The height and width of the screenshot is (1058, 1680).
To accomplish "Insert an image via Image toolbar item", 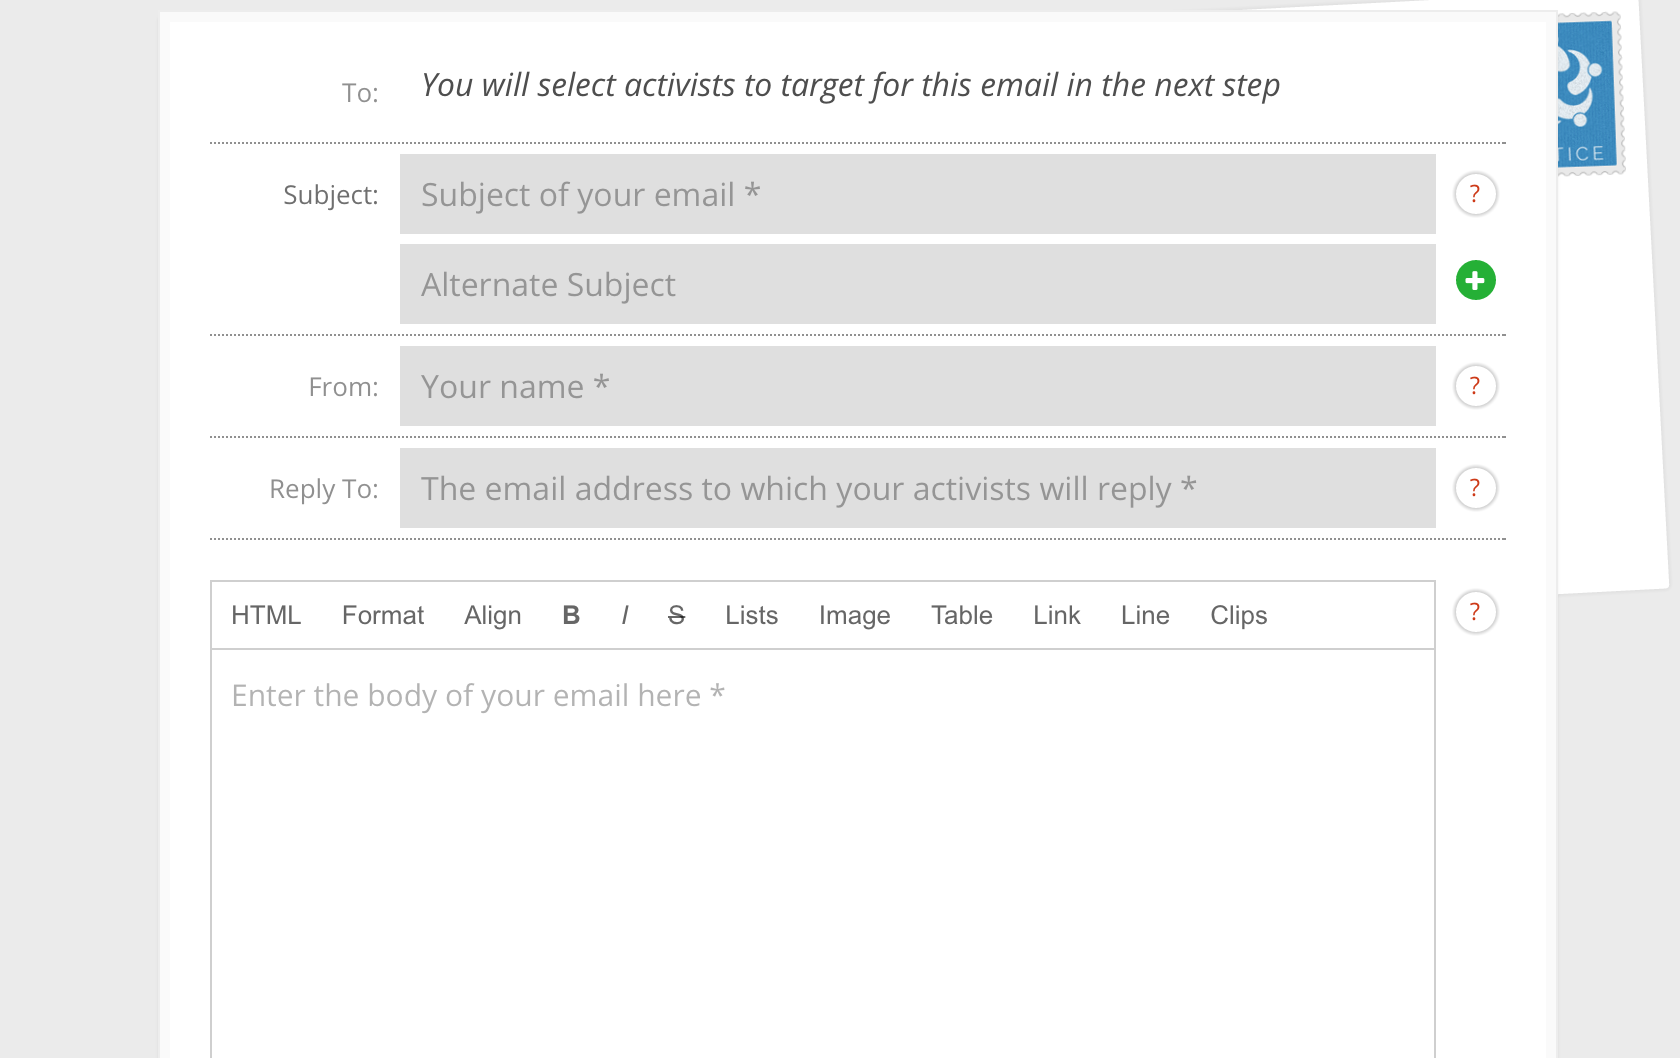I will coord(854,615).
